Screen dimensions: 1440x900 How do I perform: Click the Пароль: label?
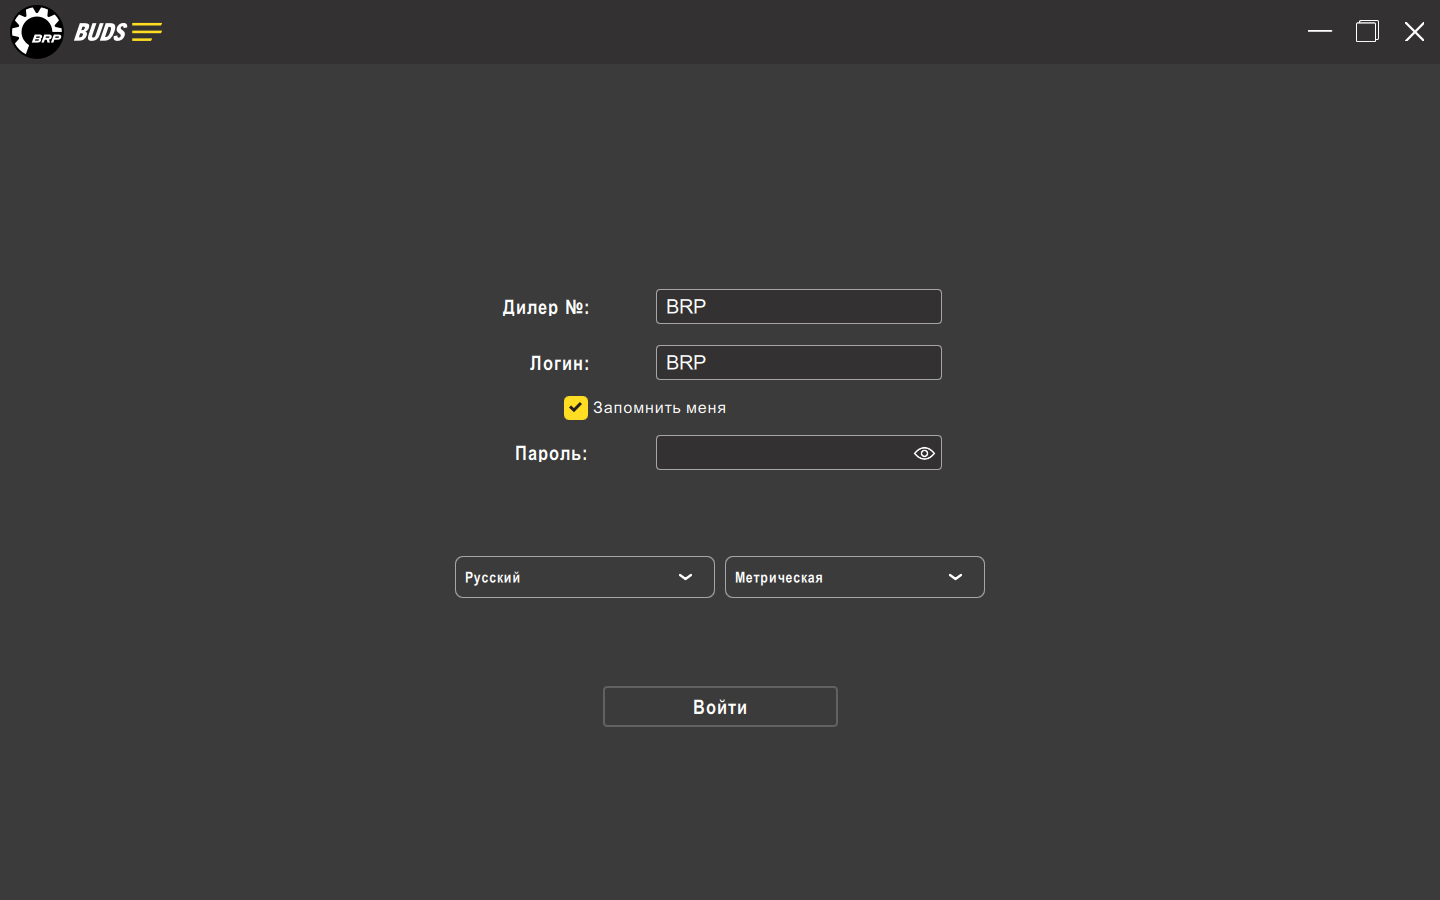(x=551, y=453)
